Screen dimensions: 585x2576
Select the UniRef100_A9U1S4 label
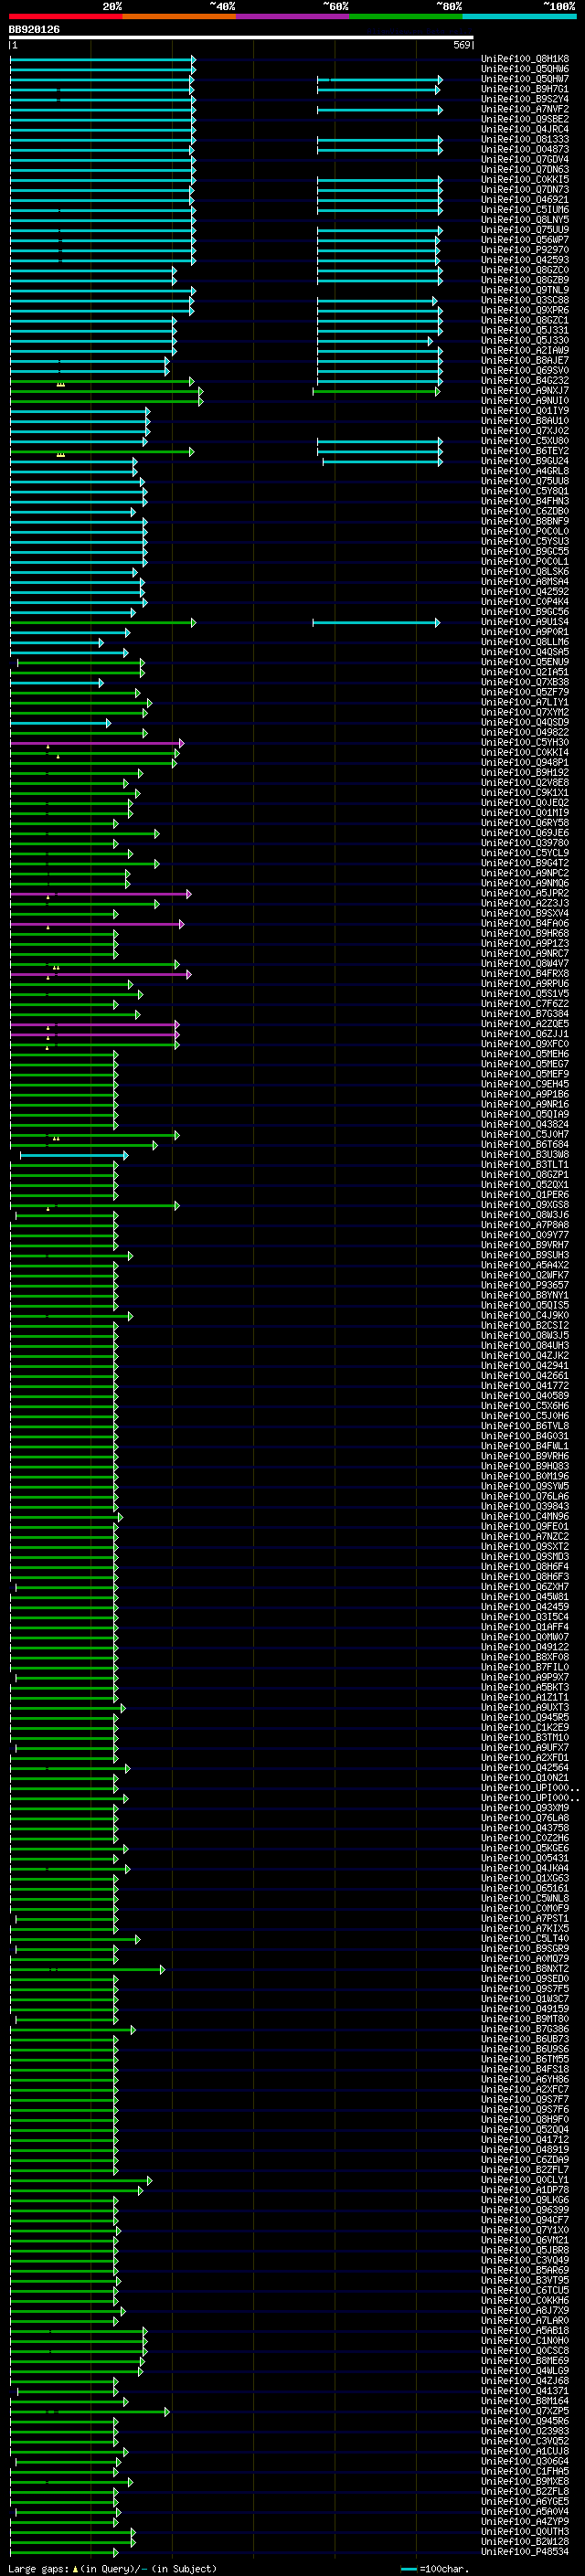click(x=525, y=622)
